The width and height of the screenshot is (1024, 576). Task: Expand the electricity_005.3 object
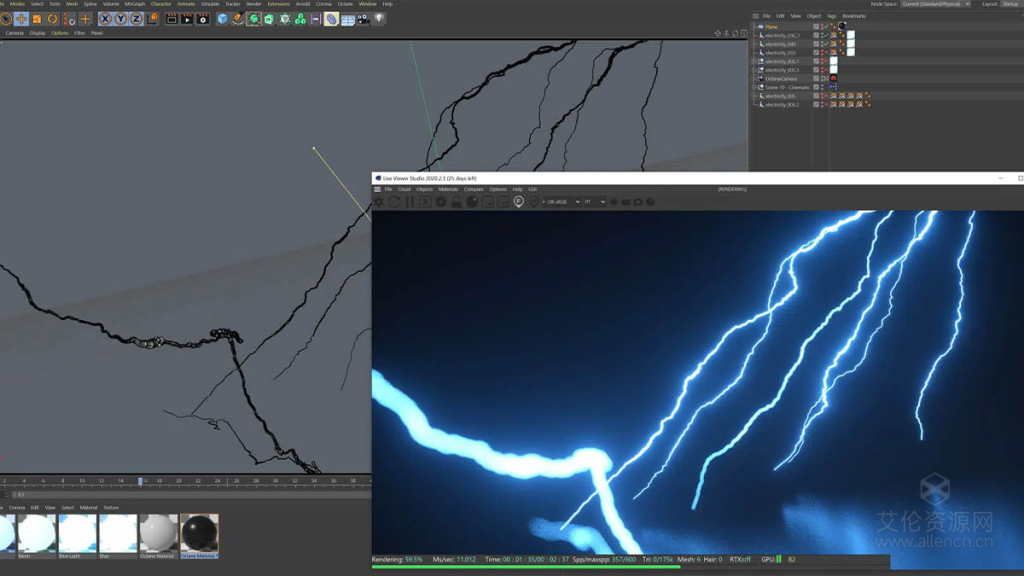coord(754,70)
